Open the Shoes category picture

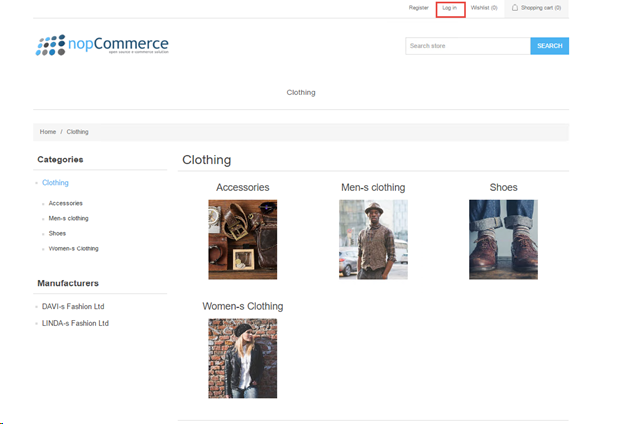coord(503,239)
